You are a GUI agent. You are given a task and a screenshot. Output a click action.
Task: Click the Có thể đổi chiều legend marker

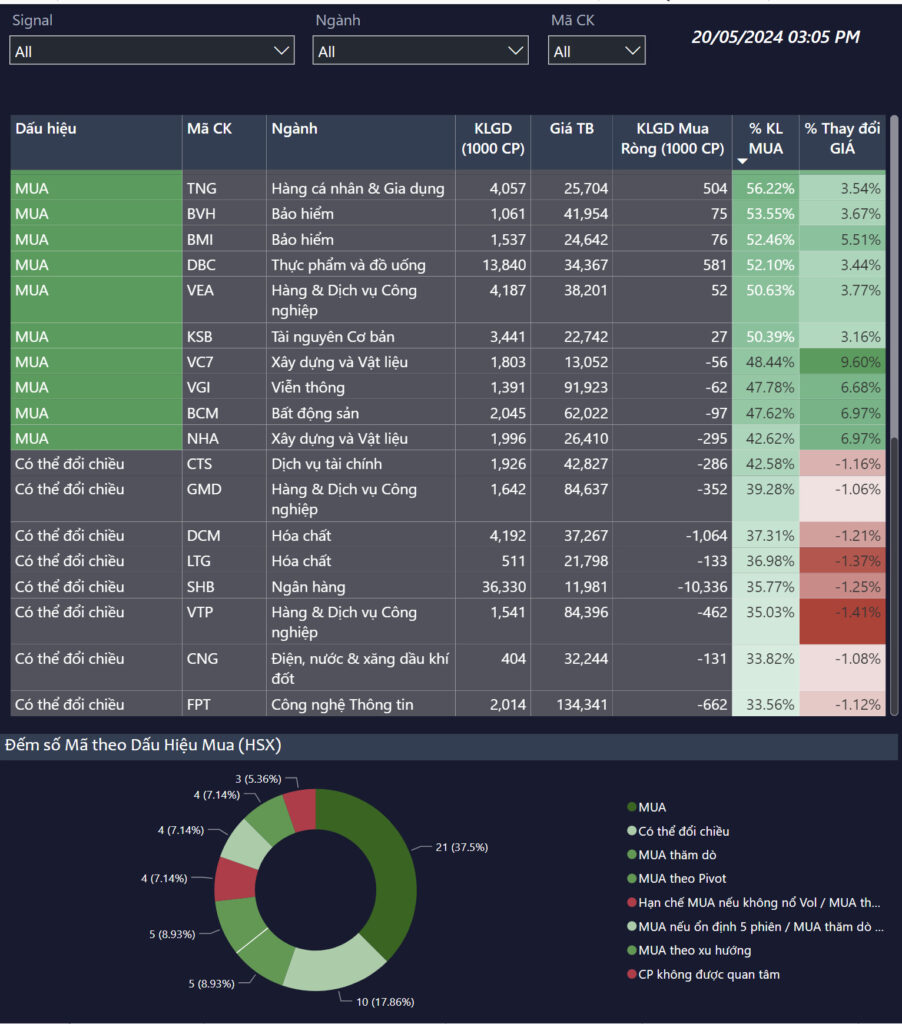tap(631, 831)
